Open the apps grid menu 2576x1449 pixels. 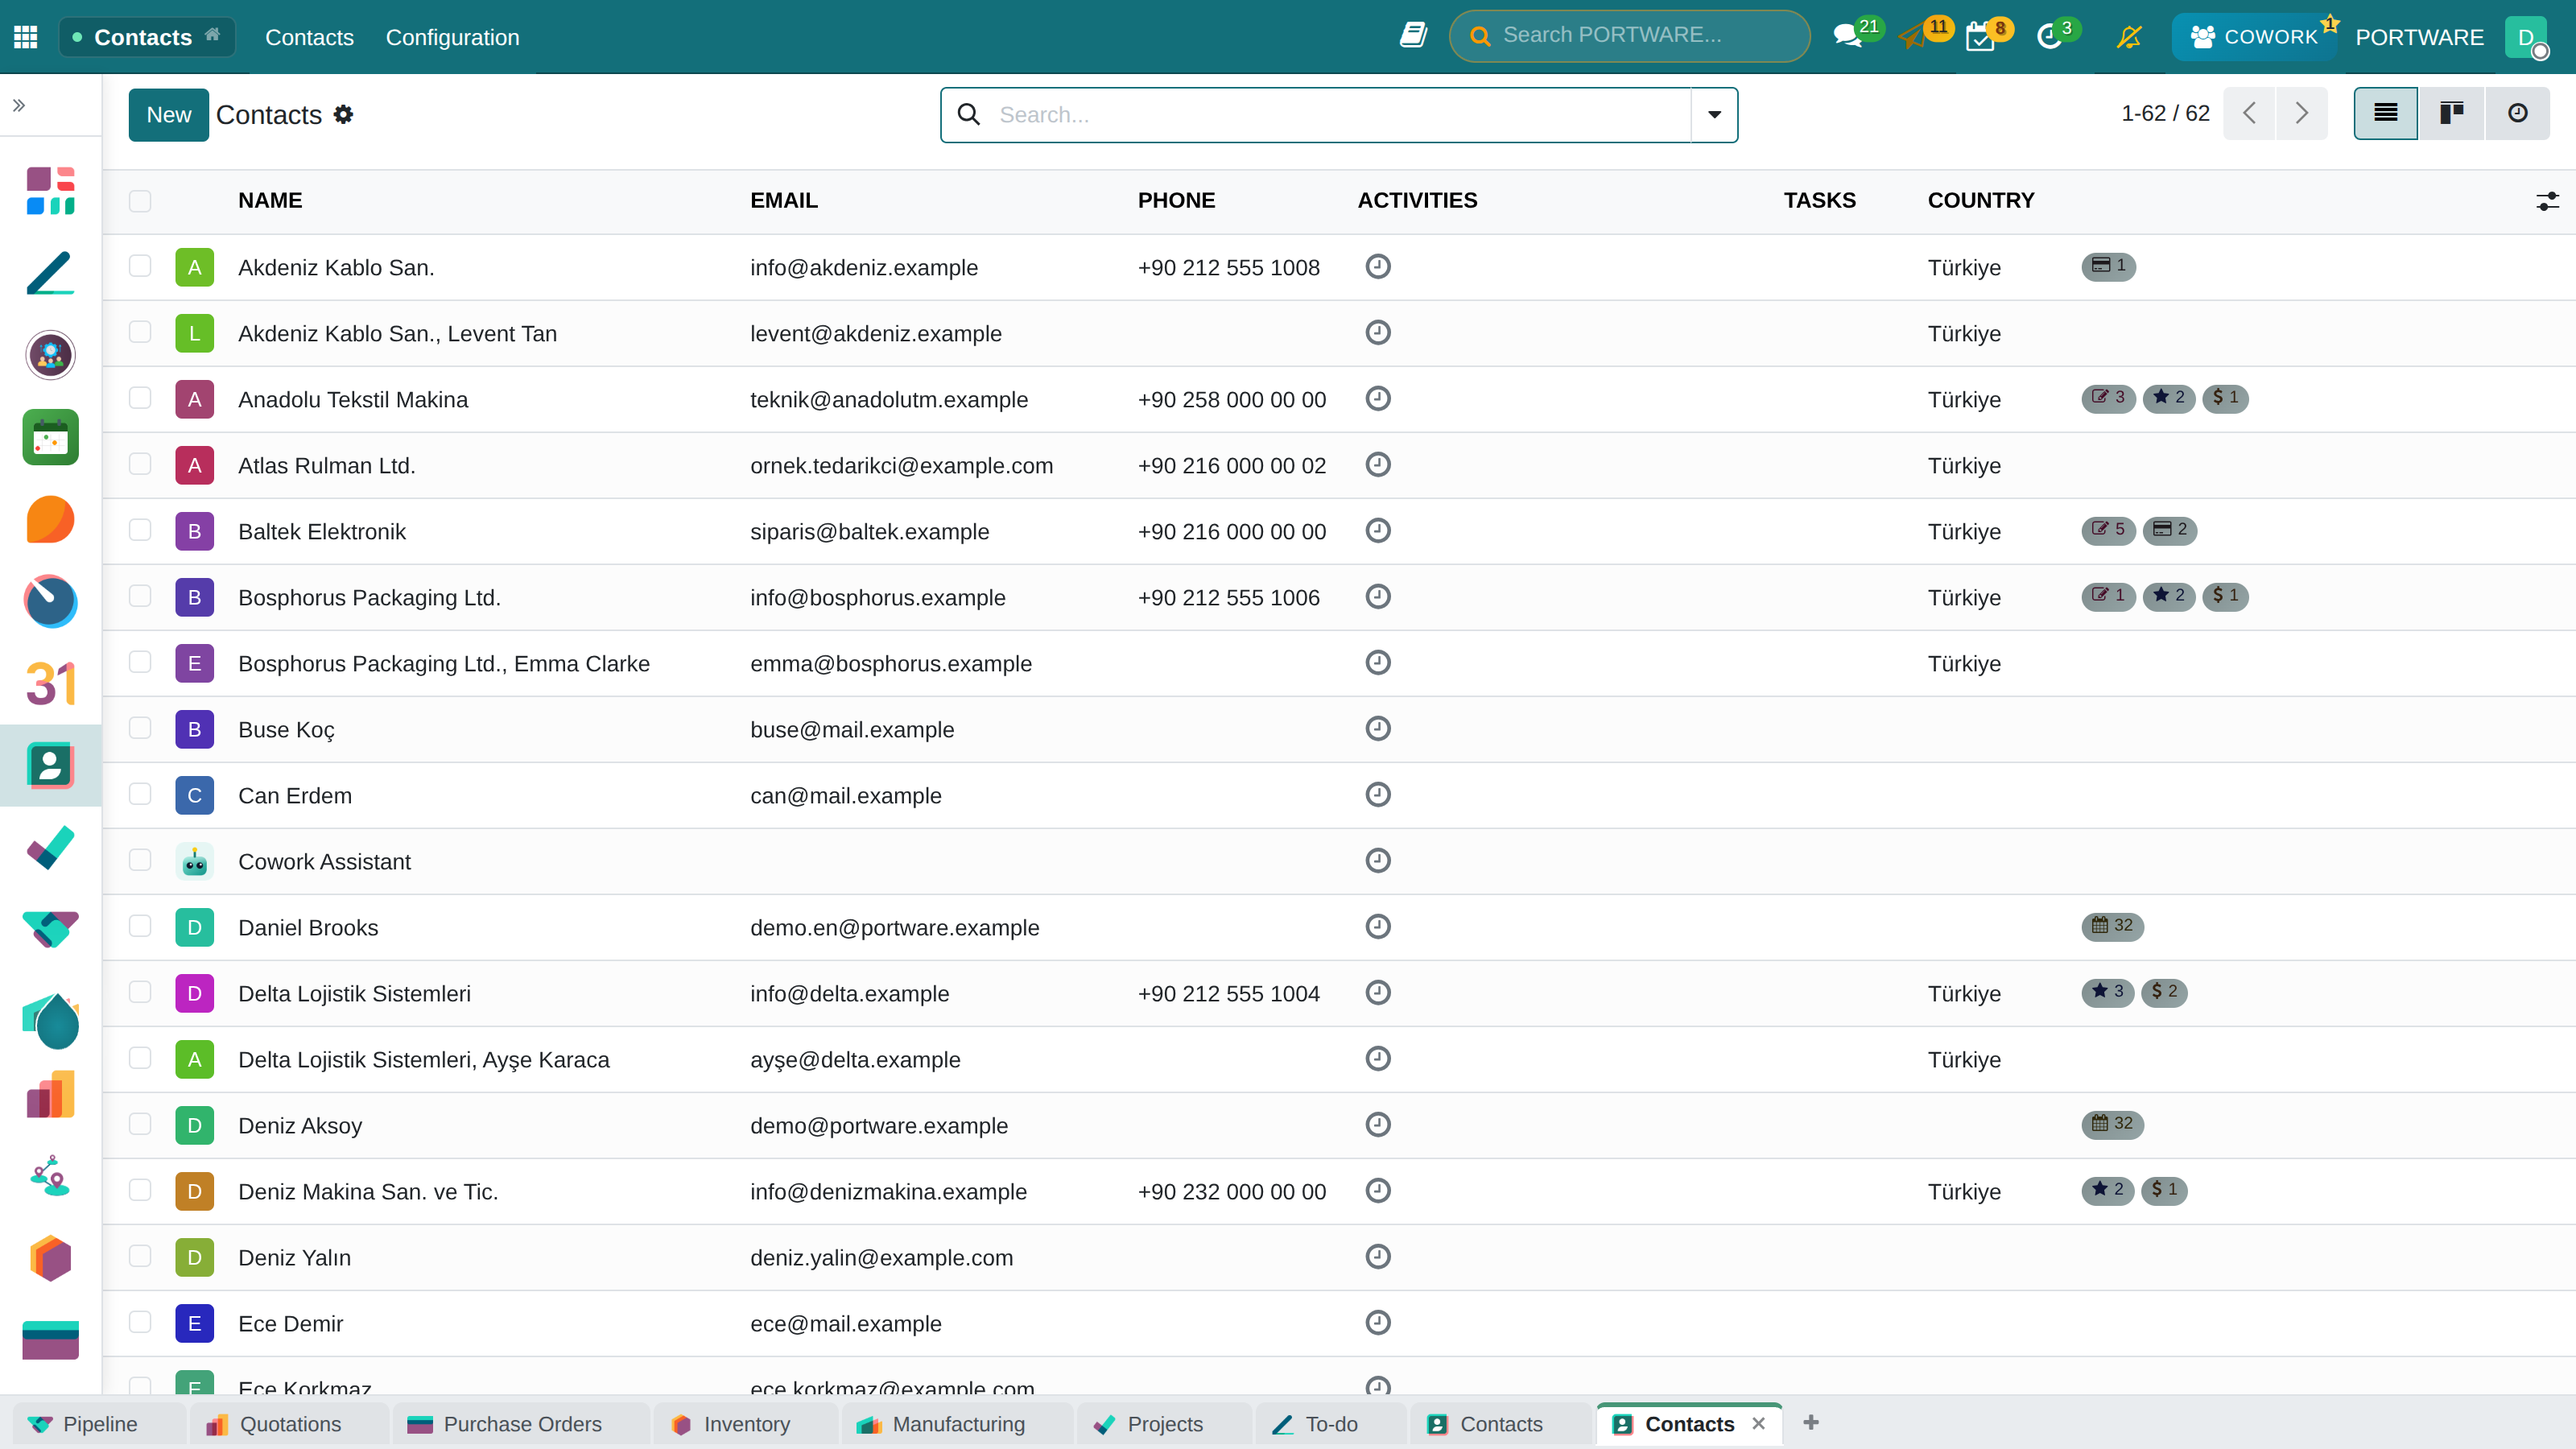point(26,37)
